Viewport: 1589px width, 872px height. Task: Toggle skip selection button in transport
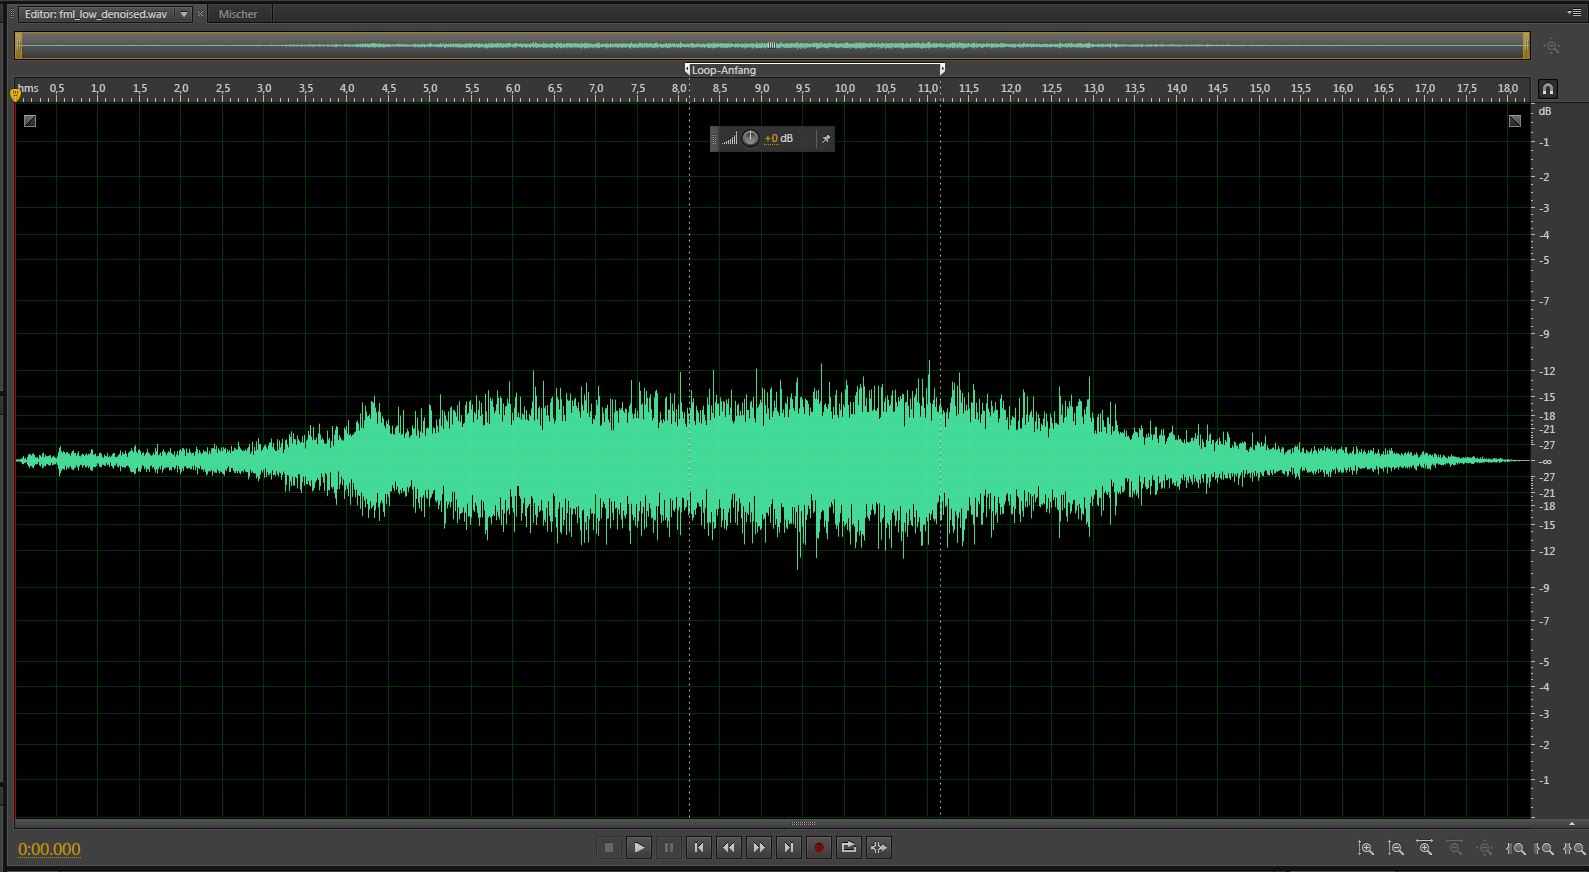pyautogui.click(x=878, y=848)
